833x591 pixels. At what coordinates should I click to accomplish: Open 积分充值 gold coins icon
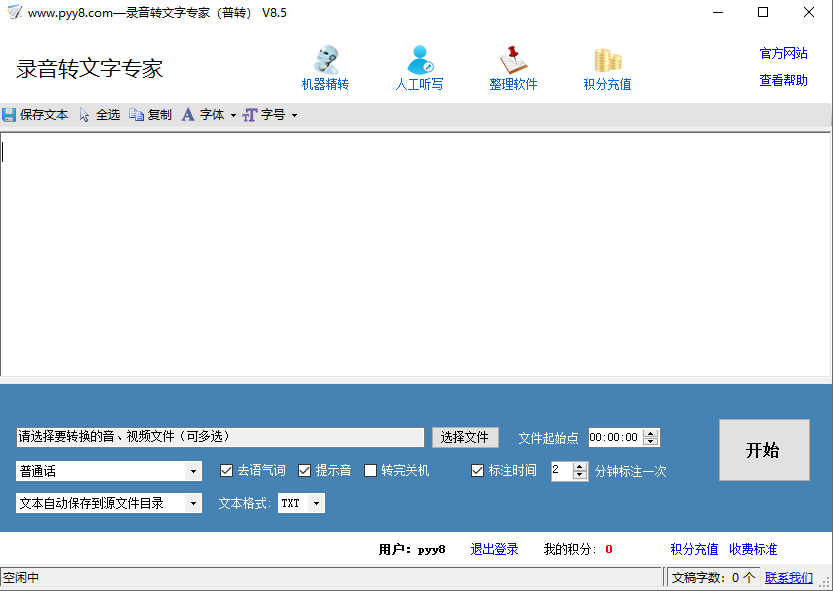click(607, 60)
